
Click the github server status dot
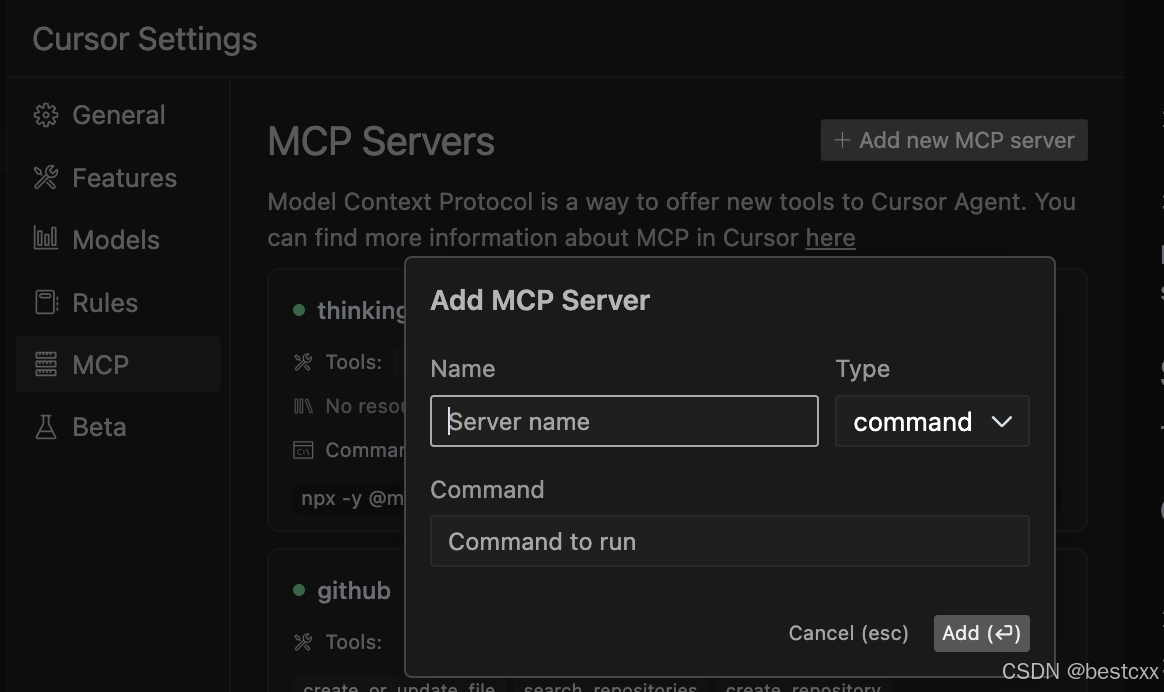coord(299,590)
